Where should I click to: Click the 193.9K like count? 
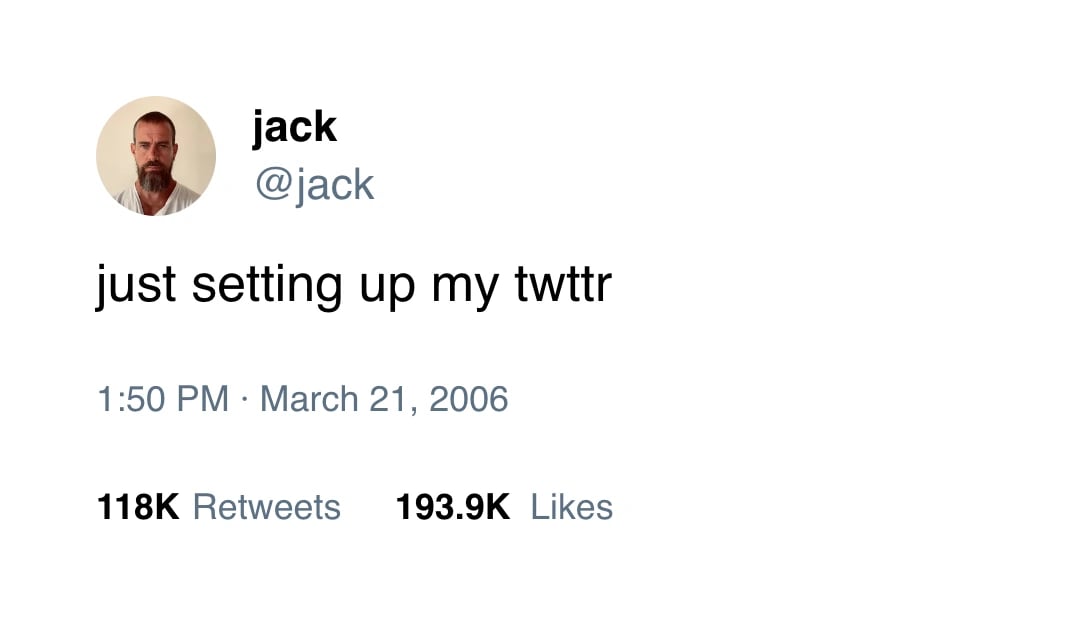coord(452,507)
